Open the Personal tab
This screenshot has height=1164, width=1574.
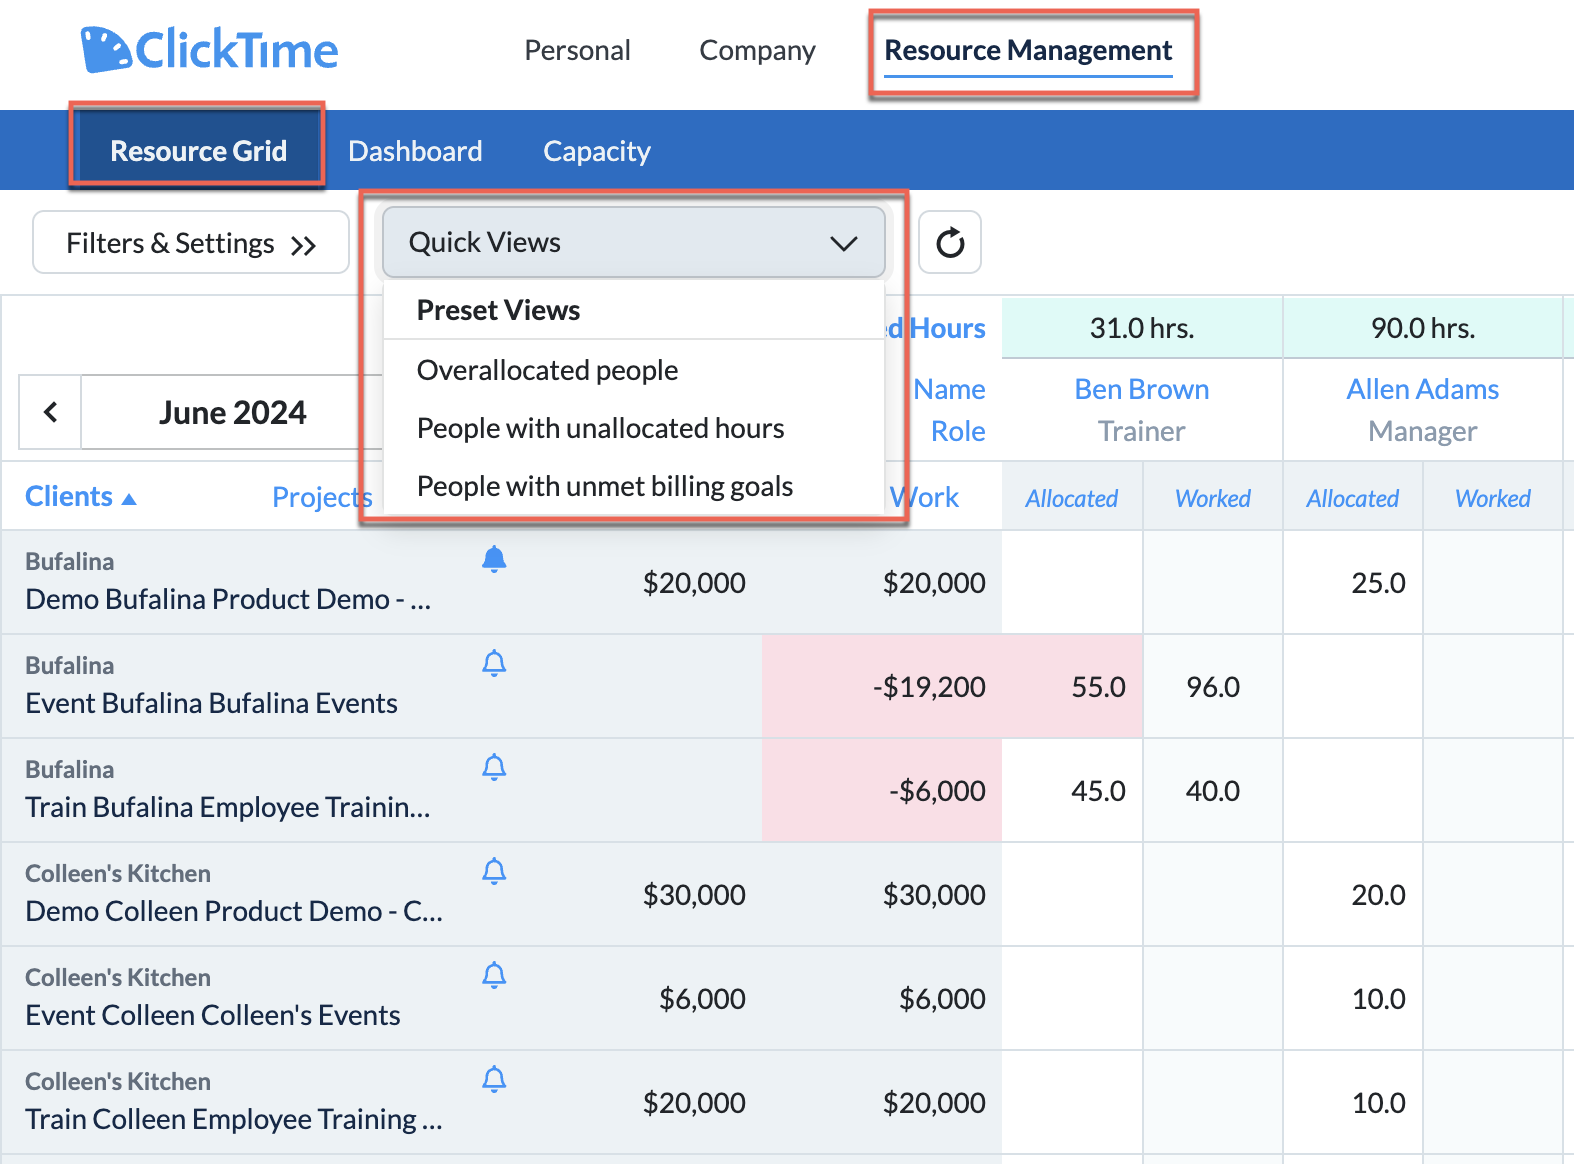577,50
